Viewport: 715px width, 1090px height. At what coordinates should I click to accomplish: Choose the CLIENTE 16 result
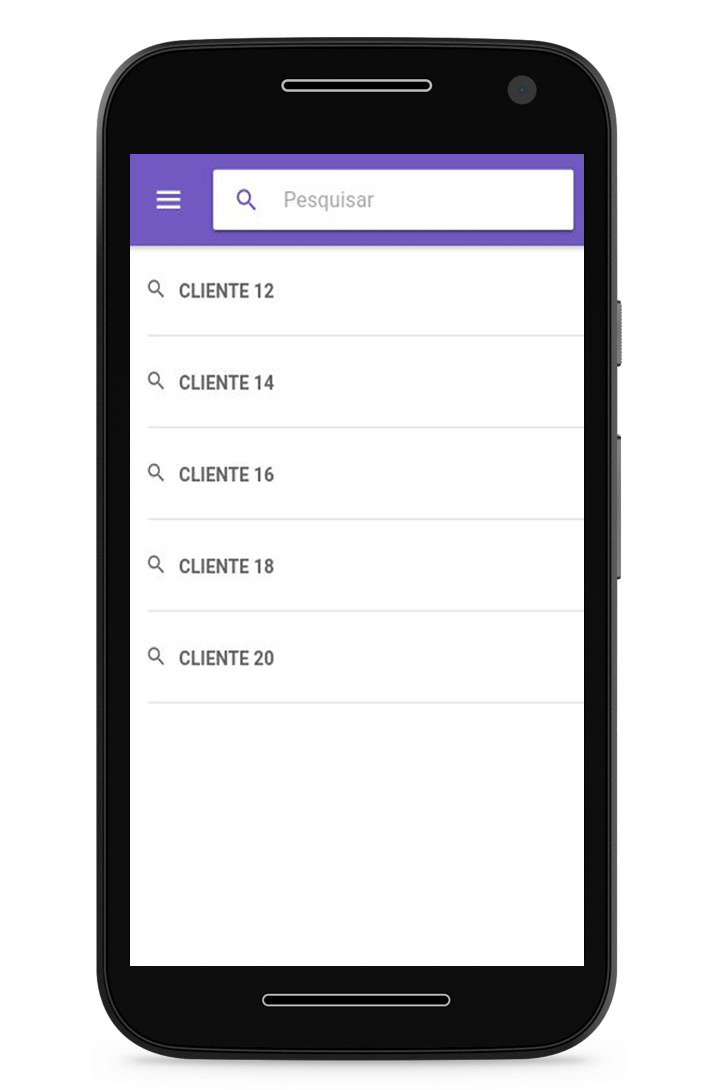365,474
